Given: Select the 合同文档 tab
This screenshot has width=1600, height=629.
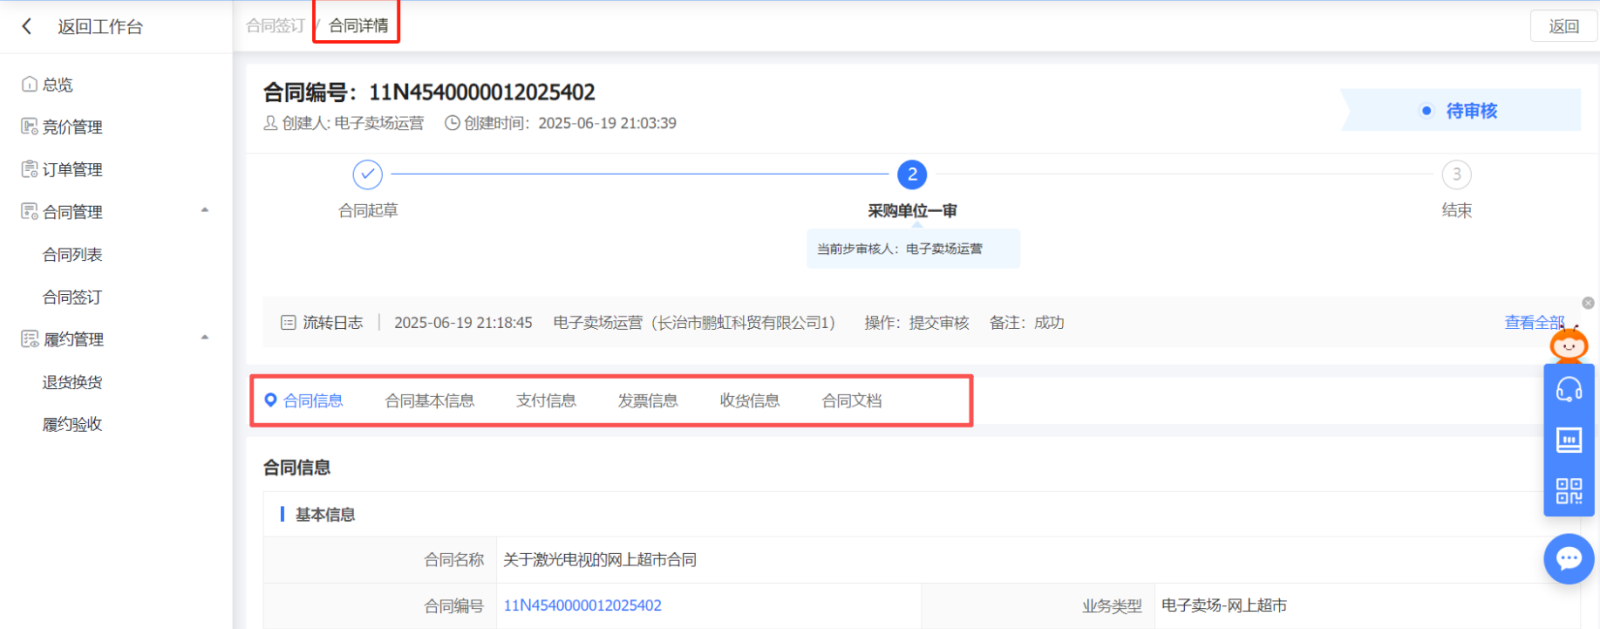Looking at the screenshot, I should click(851, 401).
